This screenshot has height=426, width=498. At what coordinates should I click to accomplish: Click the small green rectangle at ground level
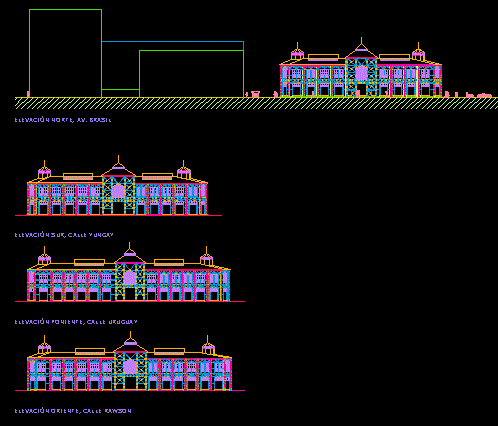pyautogui.click(x=120, y=93)
